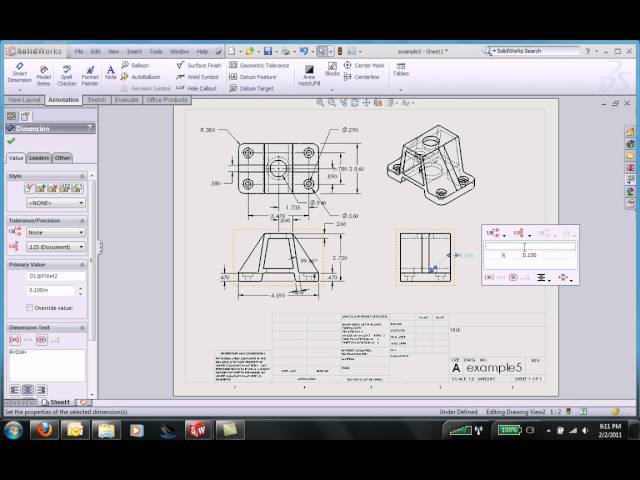Viewport: 640px width, 480px height.
Task: Left-justify dimension text
Action: pyautogui.click(x=15, y=390)
